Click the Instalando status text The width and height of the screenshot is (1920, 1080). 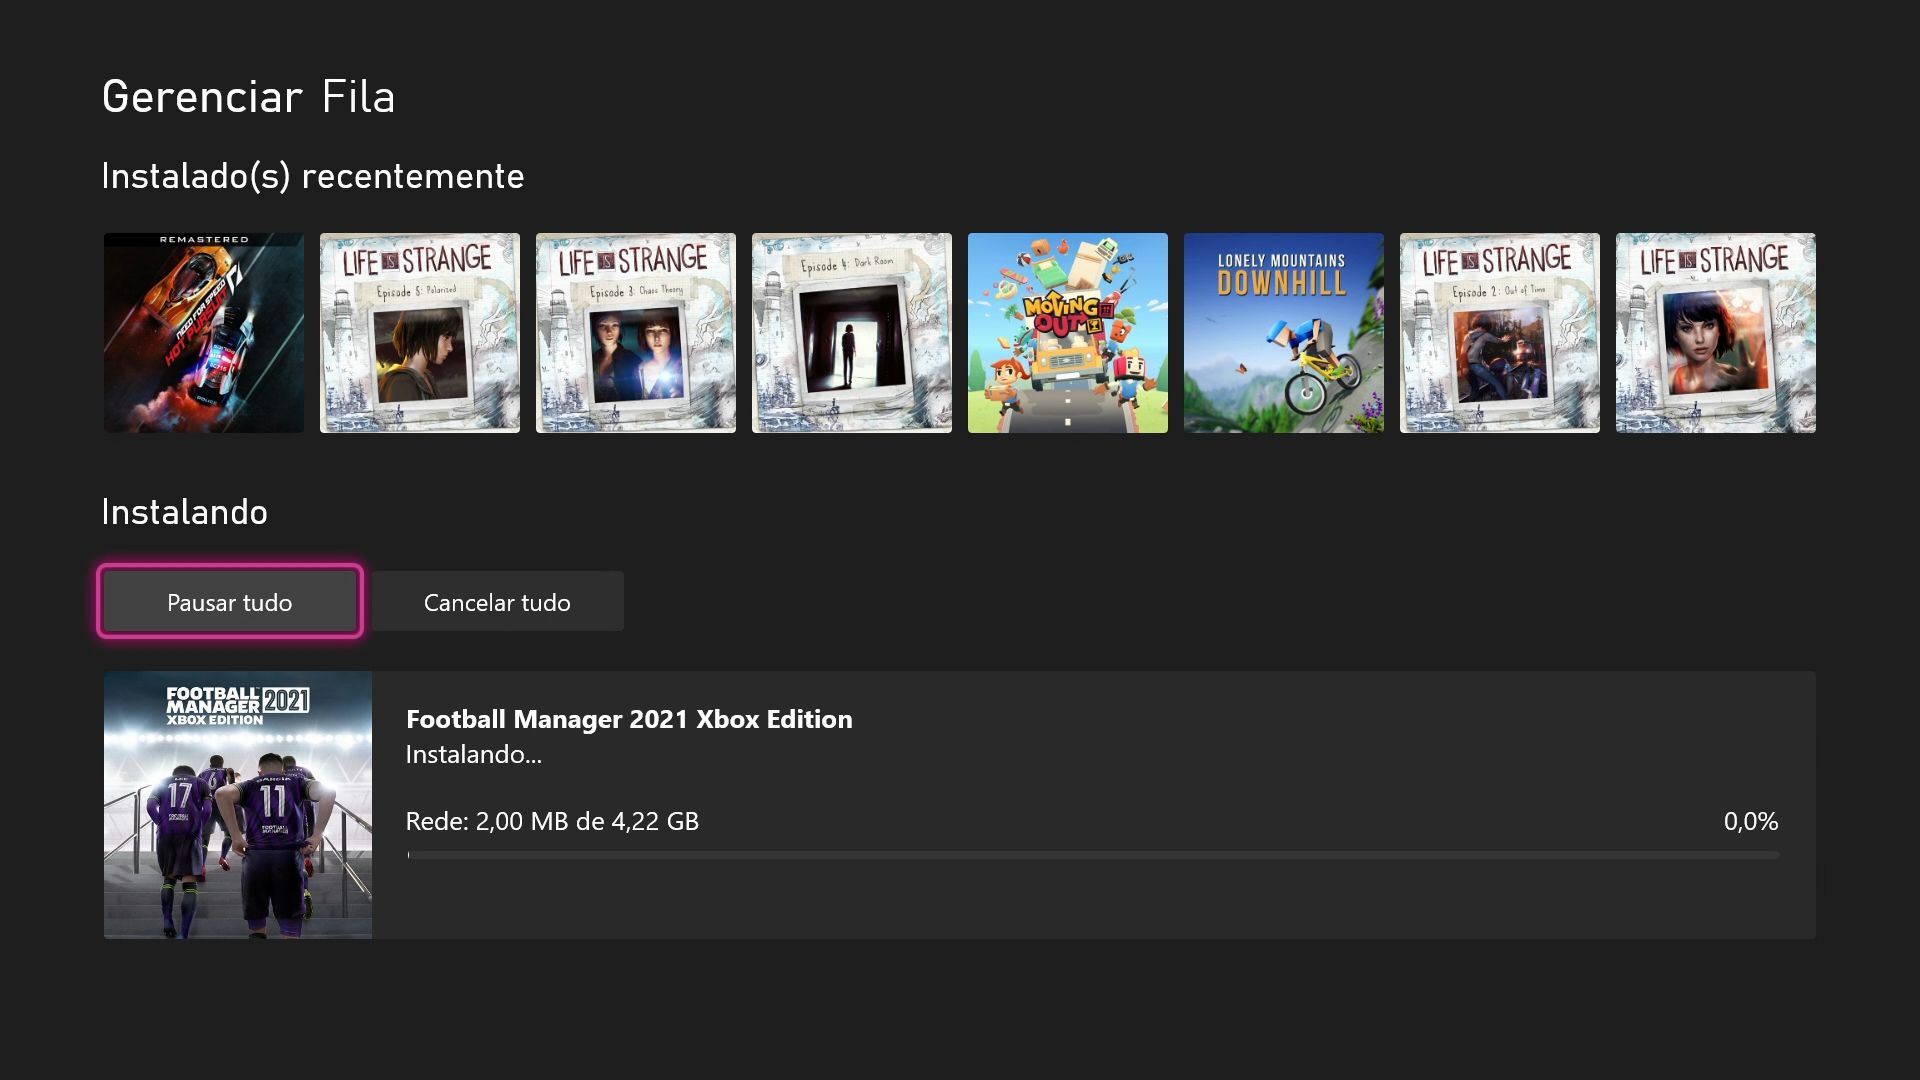[x=473, y=756]
